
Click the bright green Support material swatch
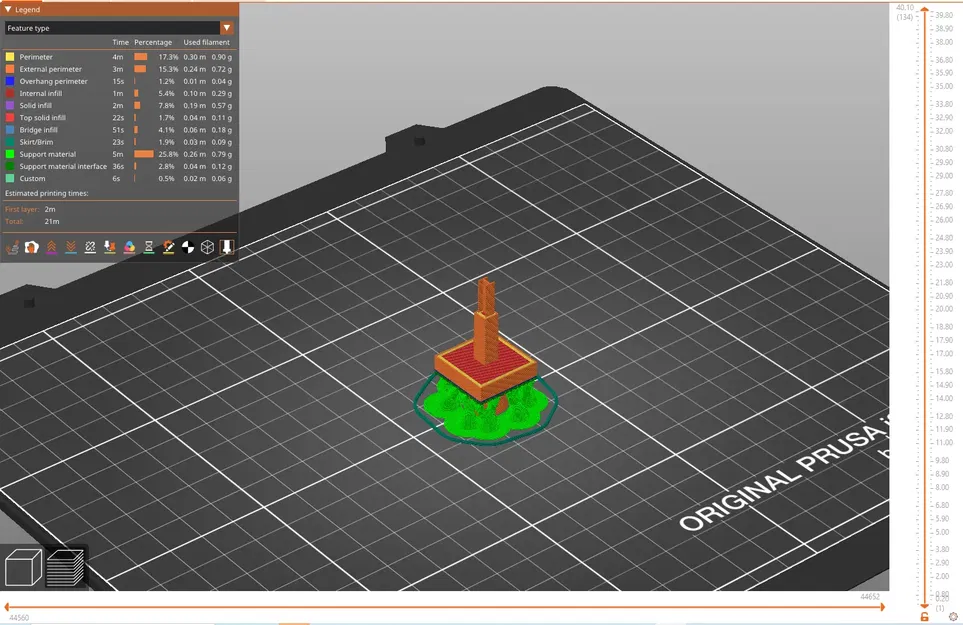coord(10,154)
